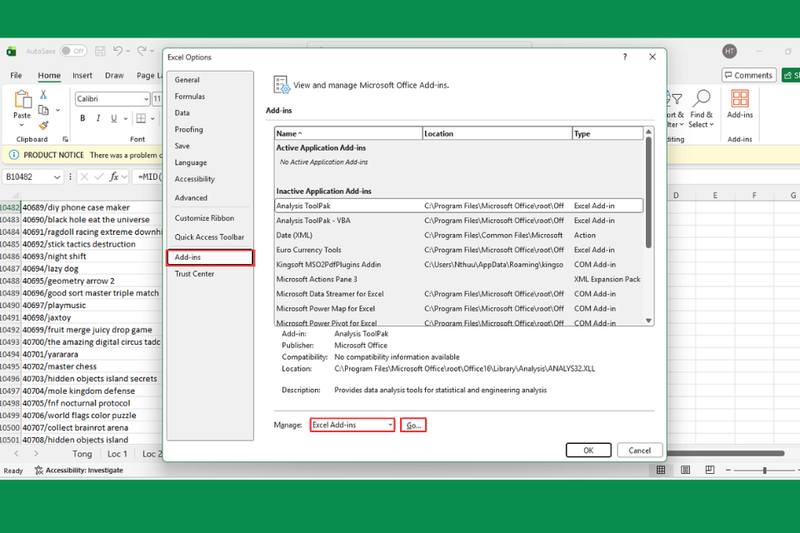The height and width of the screenshot is (533, 800).
Task: Open the Clipboard dialog launcher
Action: 65,139
